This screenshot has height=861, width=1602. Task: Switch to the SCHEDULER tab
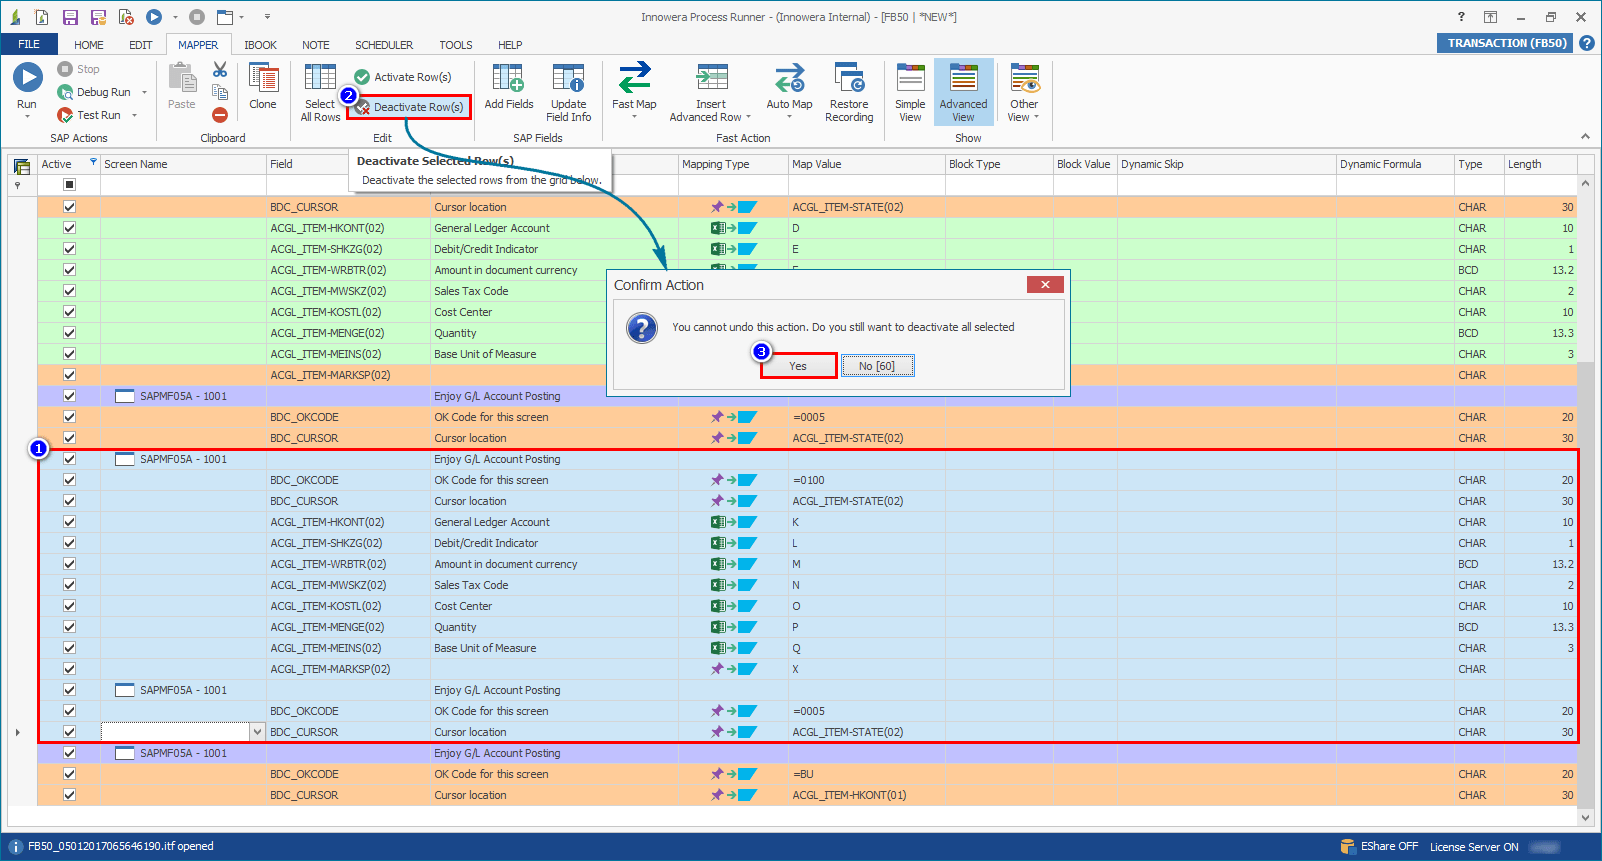[x=384, y=45]
